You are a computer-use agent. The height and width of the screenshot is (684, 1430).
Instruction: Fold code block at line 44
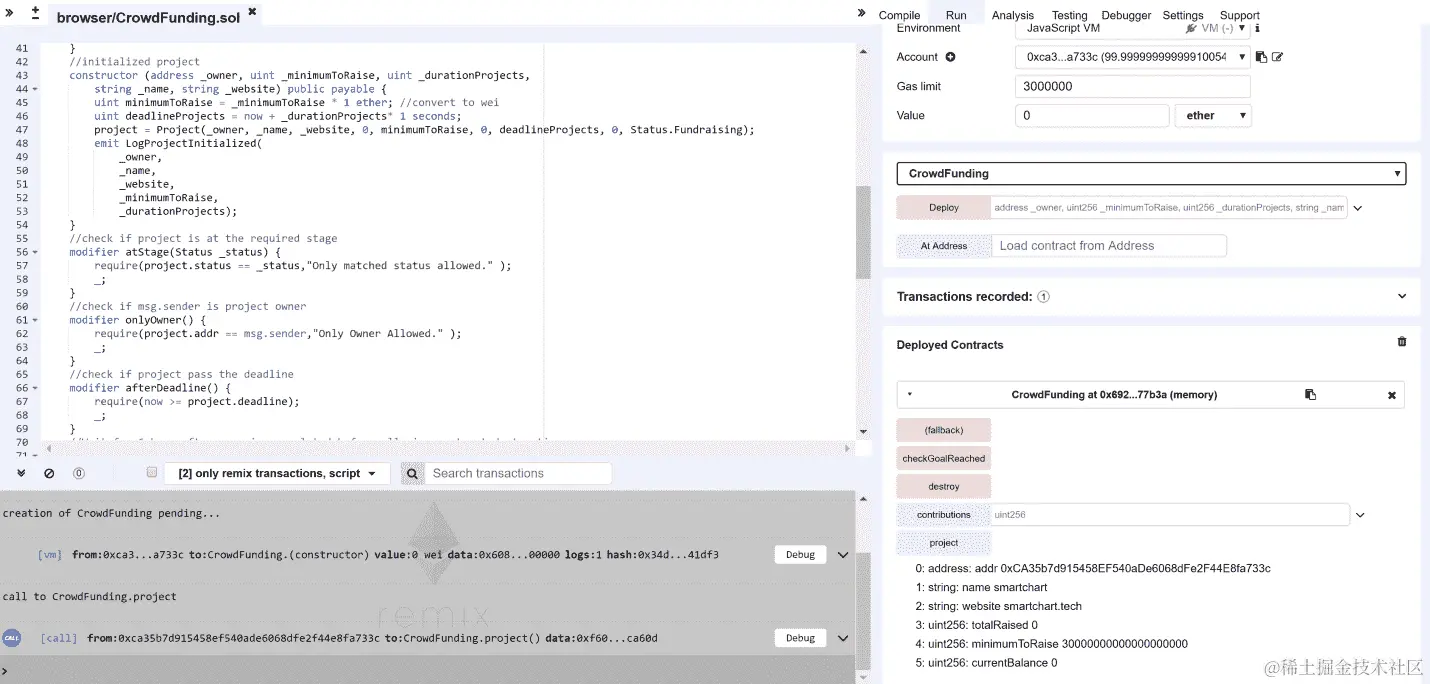tap(35, 89)
